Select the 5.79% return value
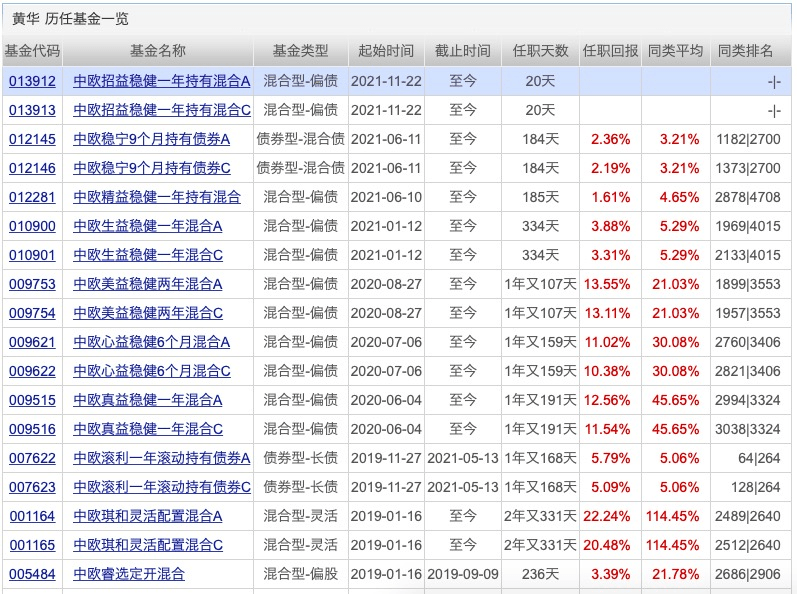This screenshot has height=594, width=797. coord(610,458)
